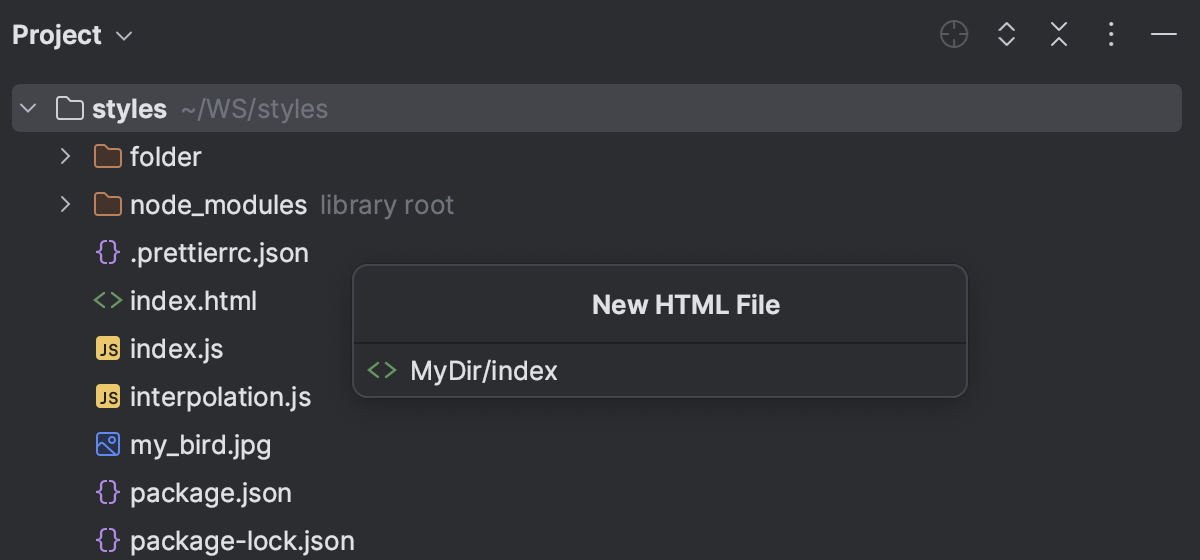
Task: Select index.html in the project tree
Action: point(193,301)
